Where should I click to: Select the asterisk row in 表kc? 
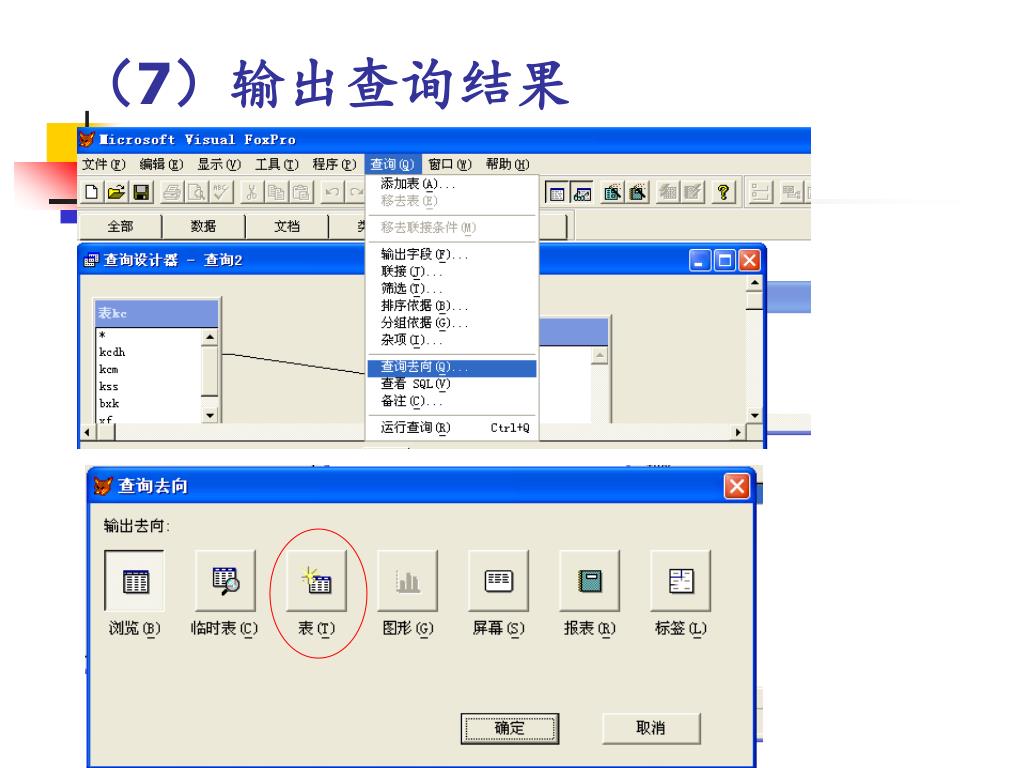(x=148, y=336)
